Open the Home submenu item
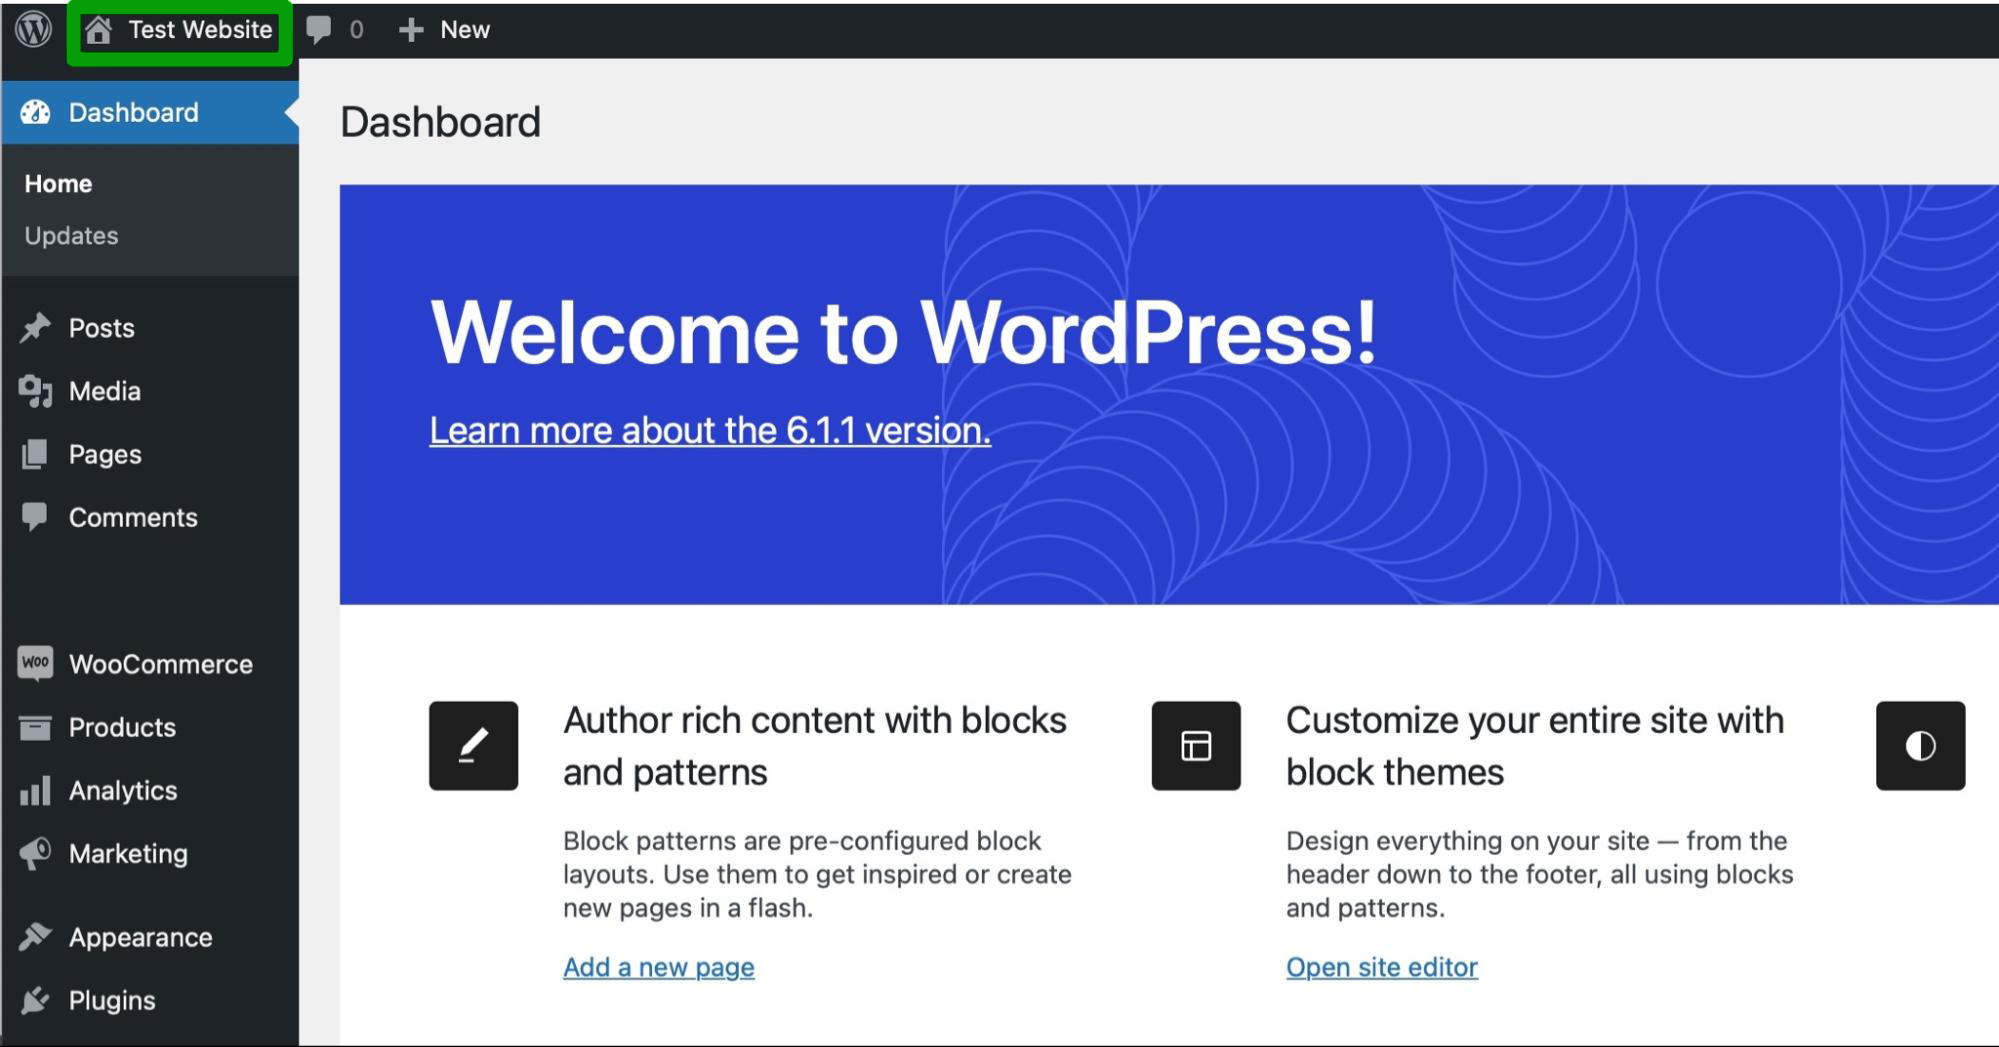This screenshot has height=1047, width=1999. click(58, 184)
